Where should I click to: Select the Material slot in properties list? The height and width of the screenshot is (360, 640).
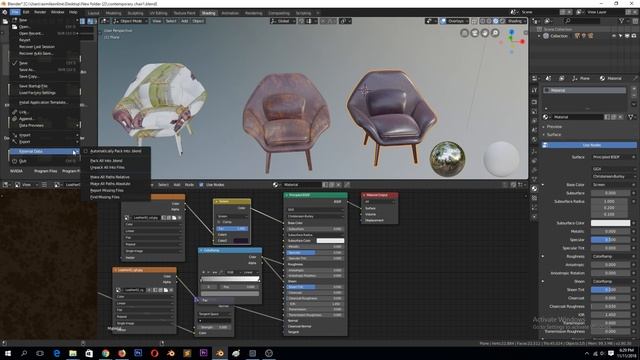click(585, 90)
